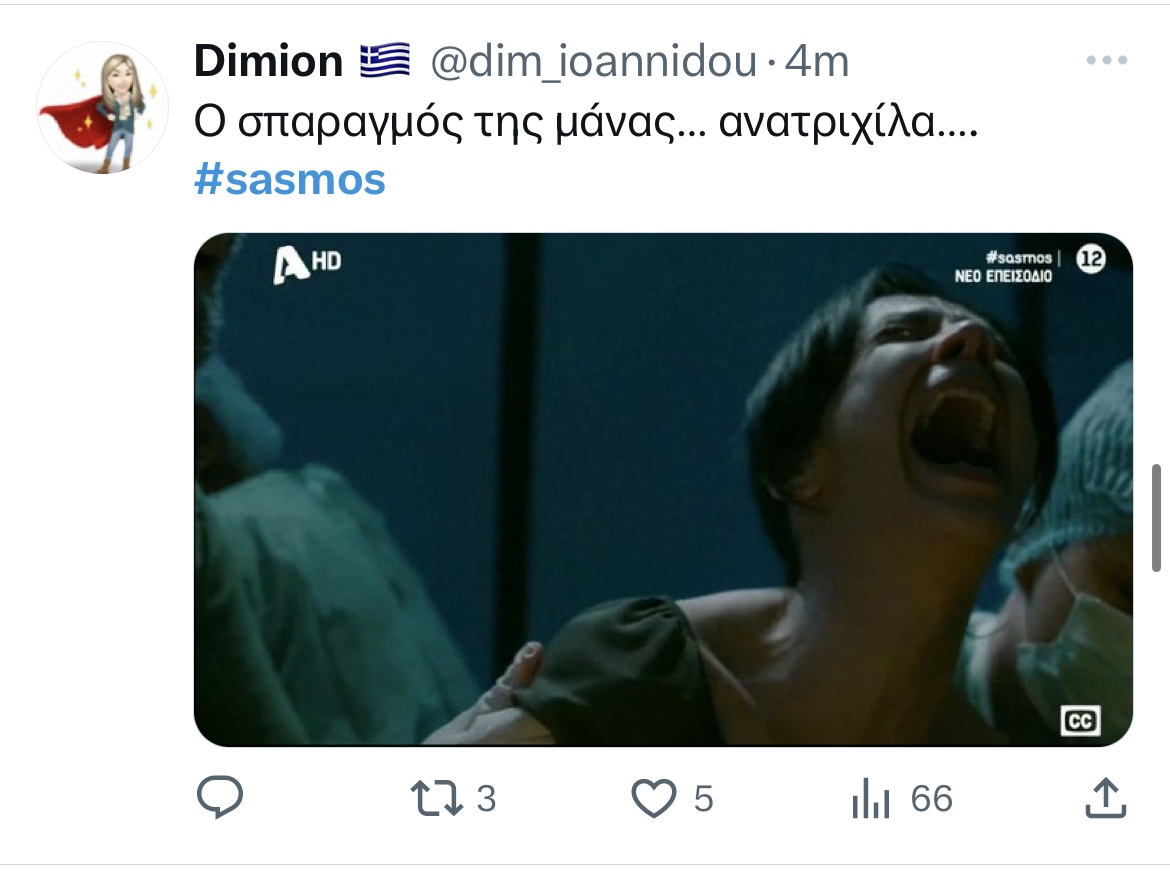This screenshot has width=1170, height=889.
Task: Open the blue #sasmos hashtag
Action: [290, 180]
